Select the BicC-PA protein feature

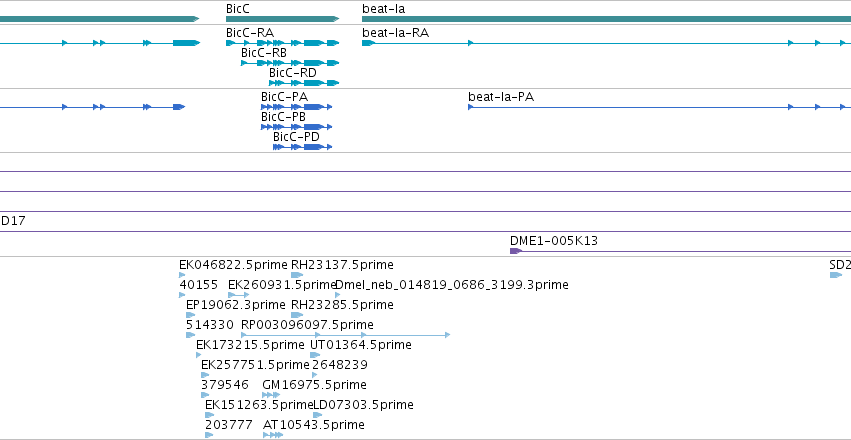(x=296, y=107)
